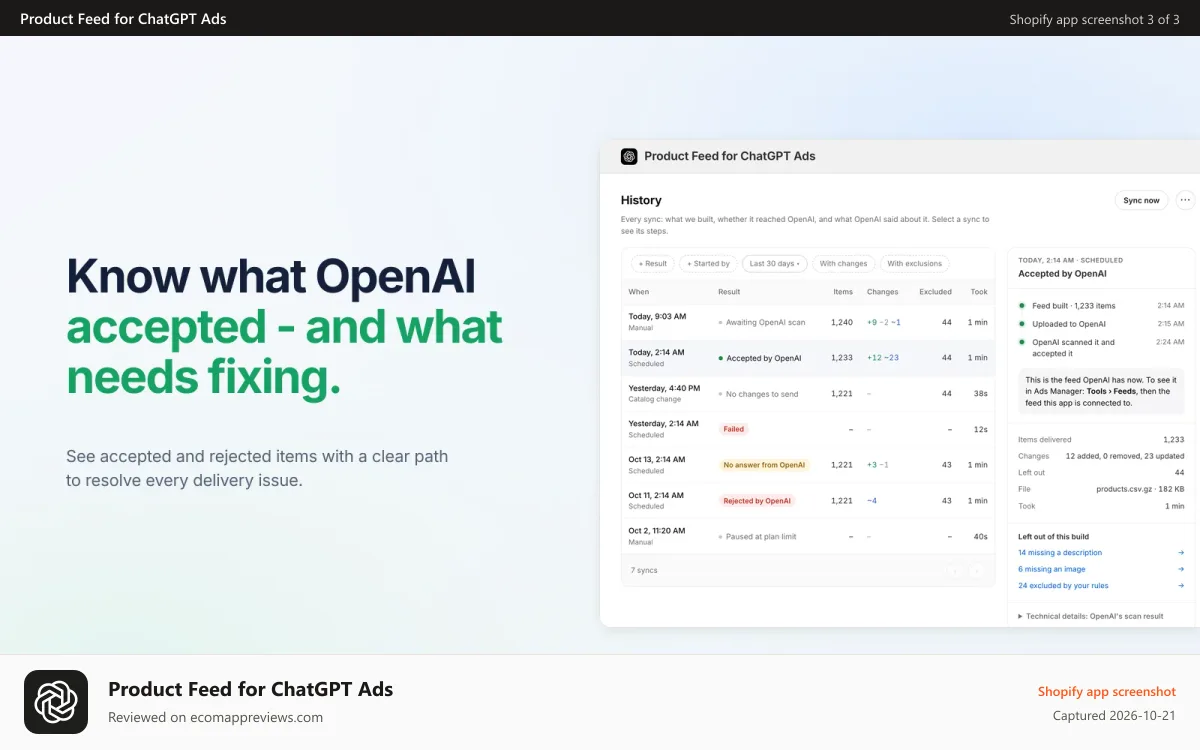The width and height of the screenshot is (1200, 750).
Task: Click Feed built · 1,233 items step
Action: pyautogui.click(x=1074, y=306)
